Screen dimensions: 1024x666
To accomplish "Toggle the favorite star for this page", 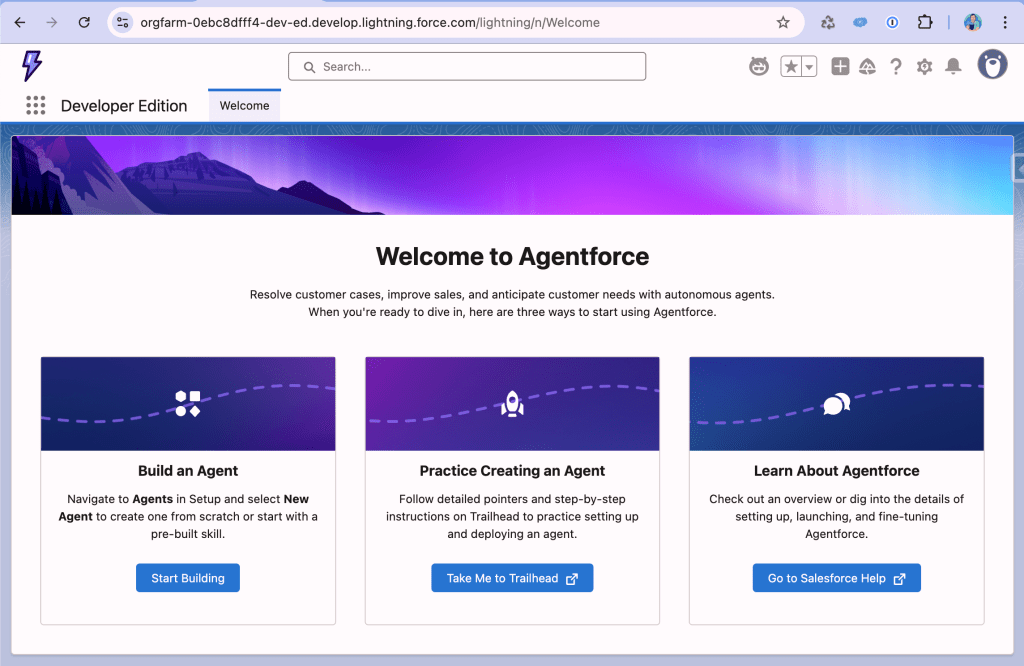I will pyautogui.click(x=793, y=65).
